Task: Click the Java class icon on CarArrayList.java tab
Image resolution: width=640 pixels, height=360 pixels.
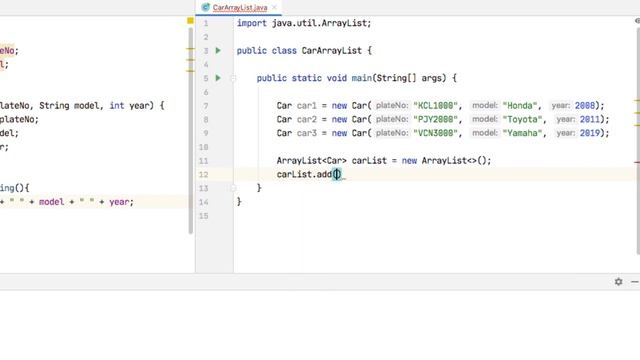Action: [205, 7]
